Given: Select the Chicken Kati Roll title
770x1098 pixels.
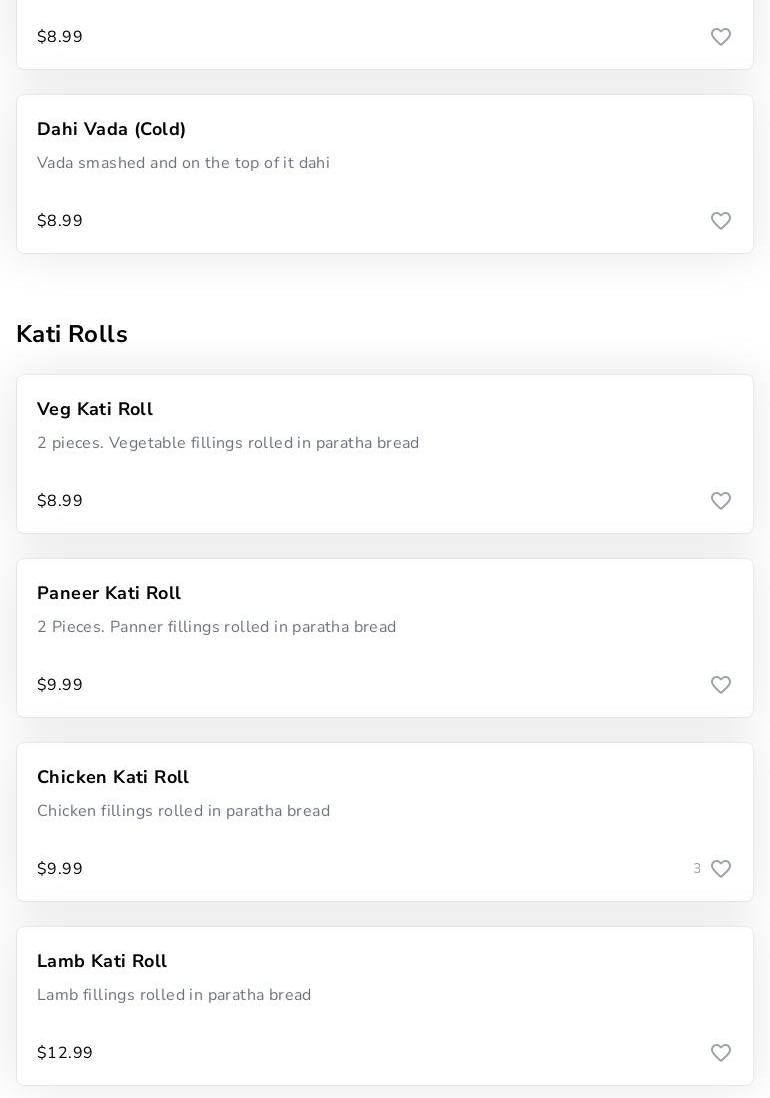Looking at the screenshot, I should 113,777.
